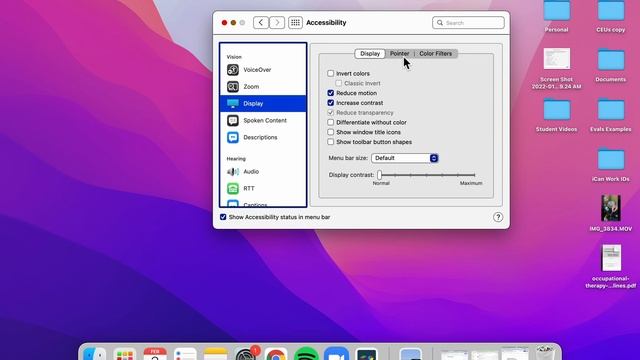Open Finder from the Dock
This screenshot has width=640, height=360.
94,354
